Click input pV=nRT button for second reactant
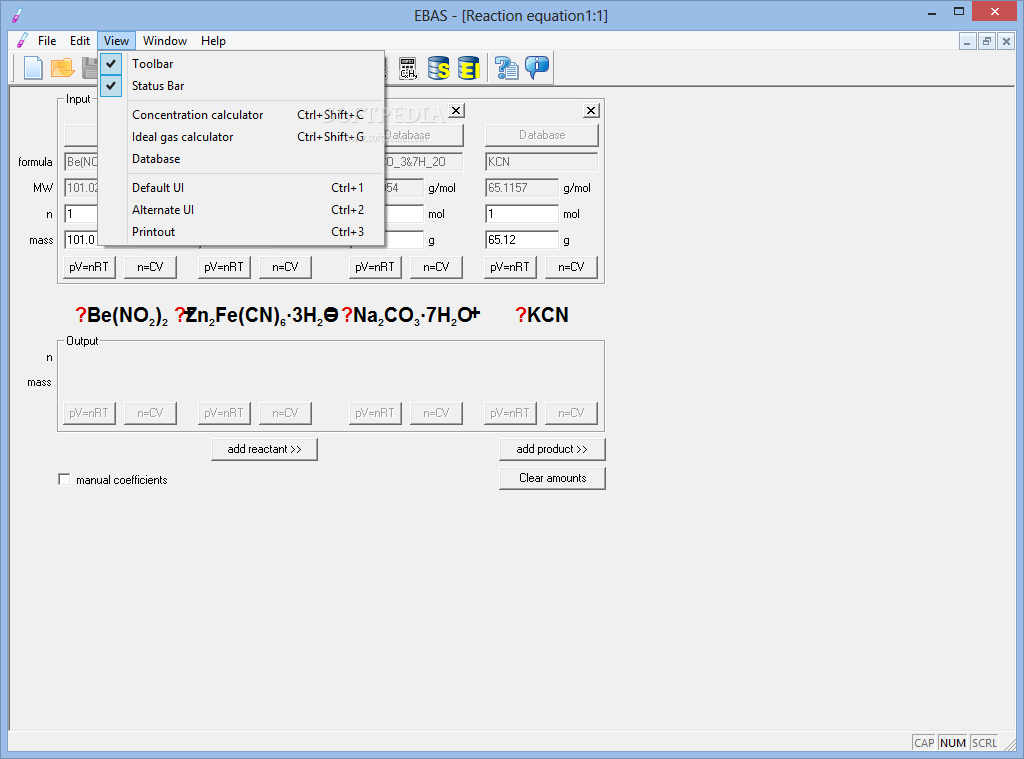 [224, 266]
